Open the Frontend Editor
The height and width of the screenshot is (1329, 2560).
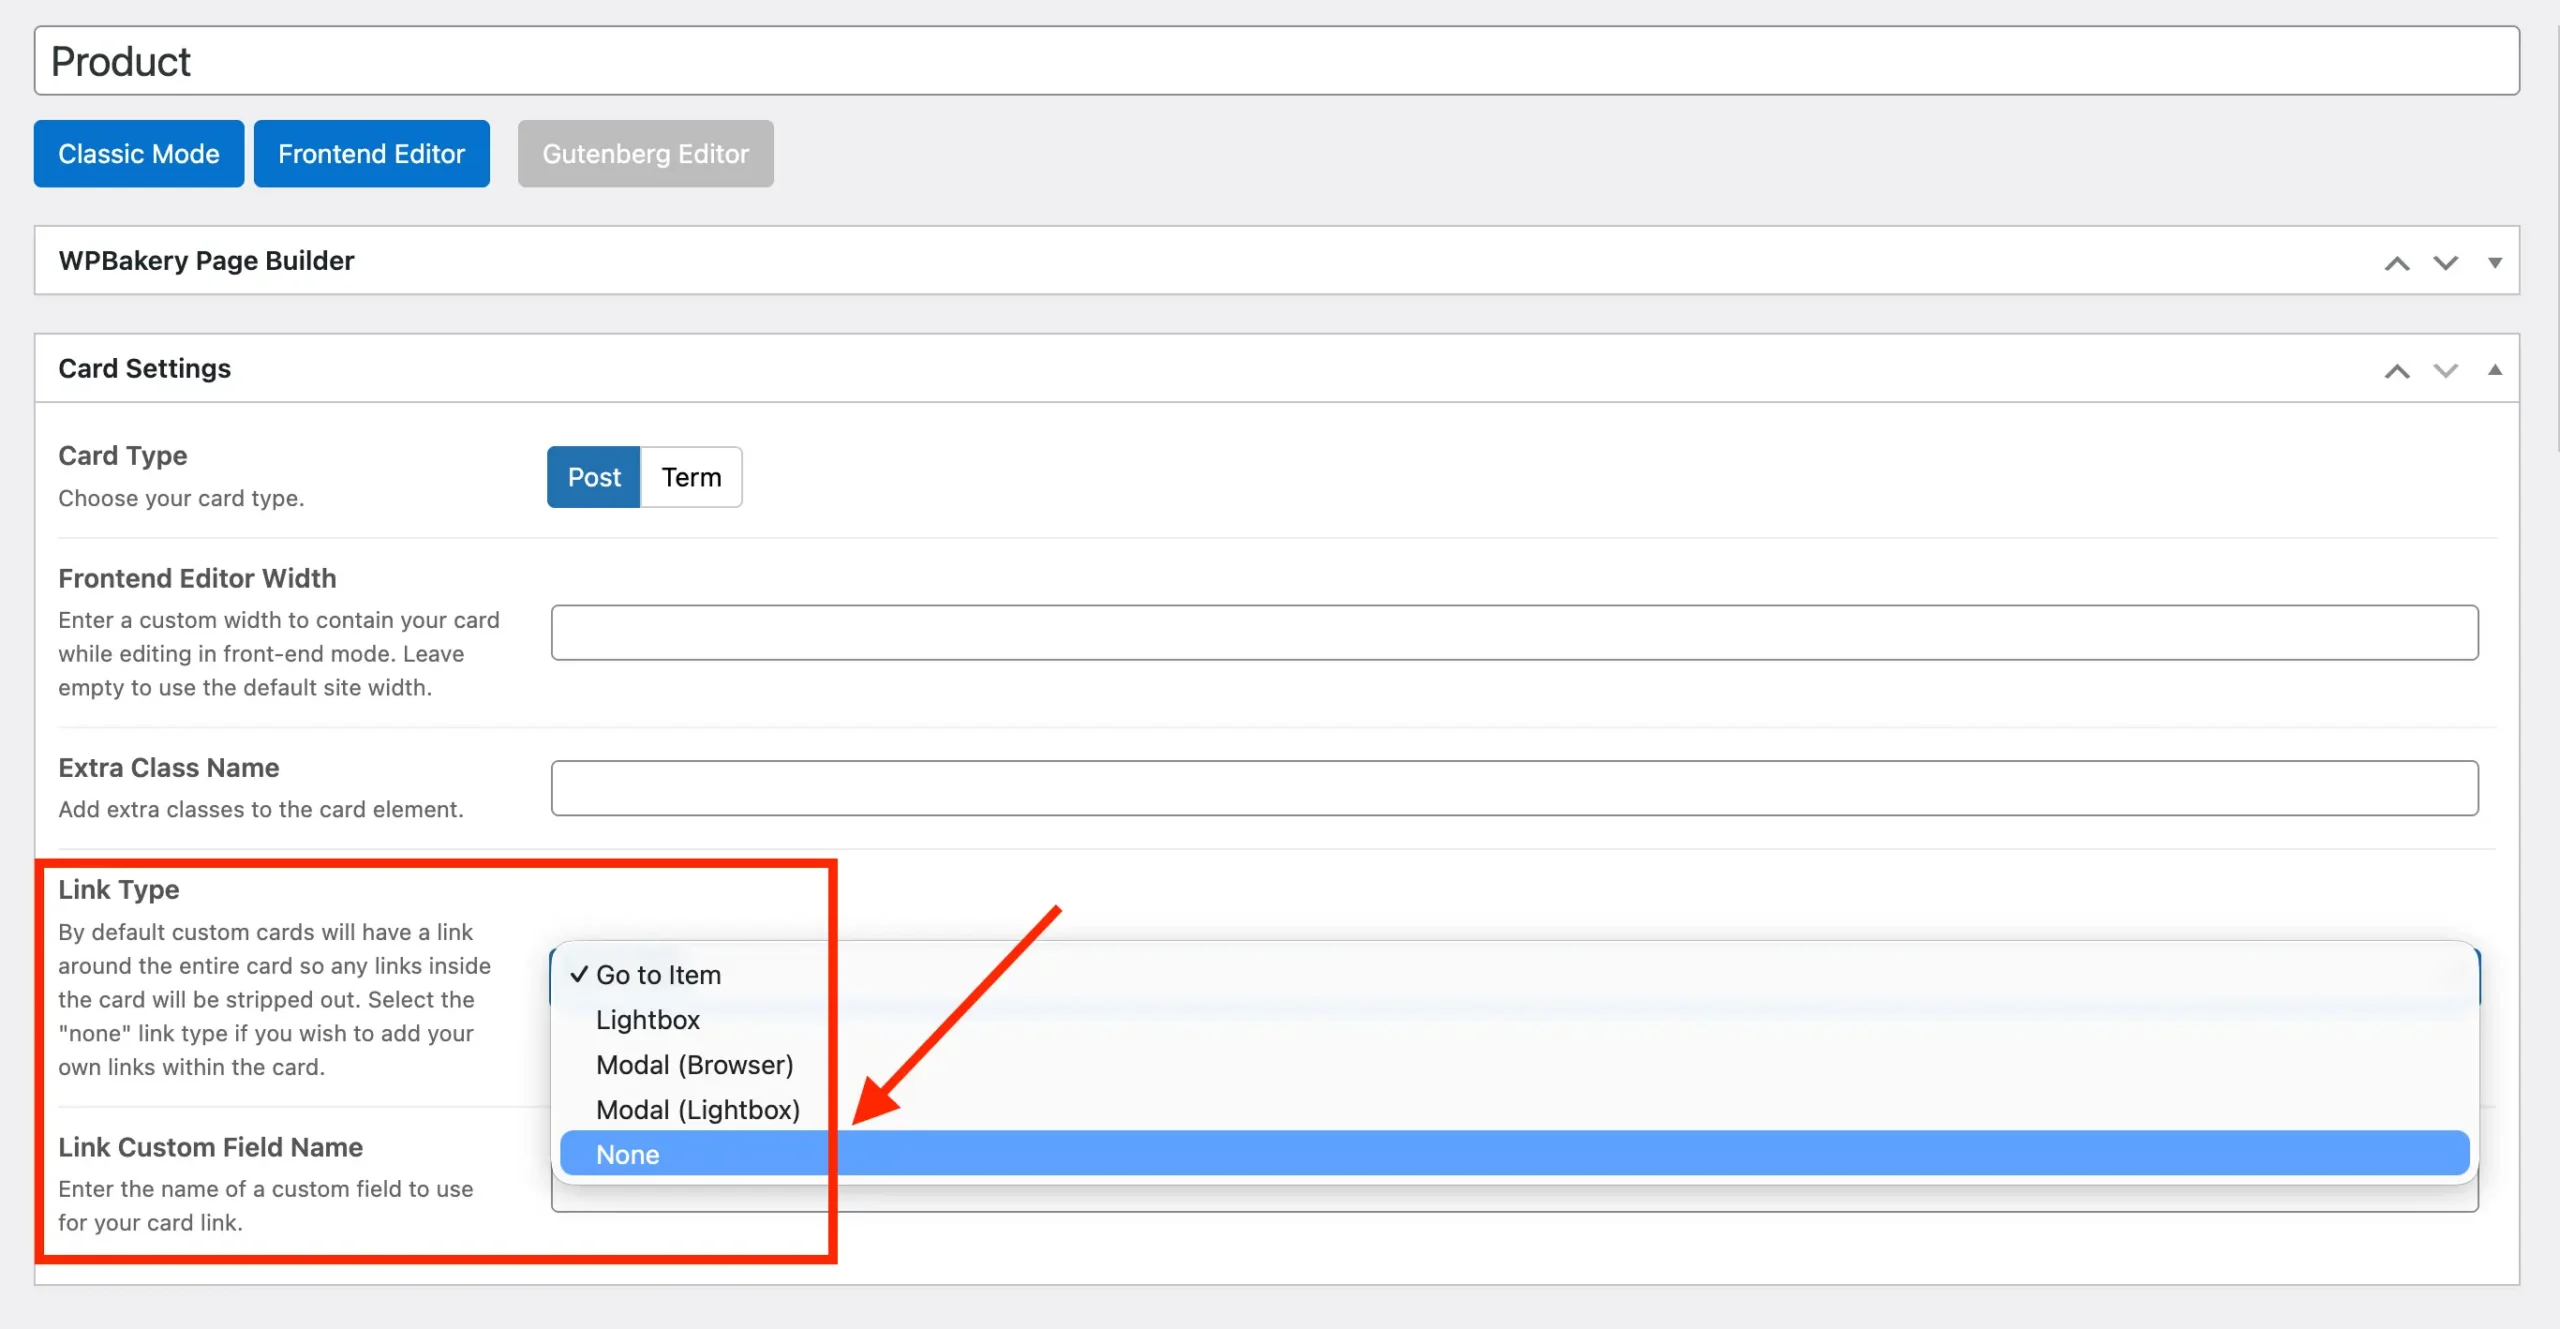371,154
